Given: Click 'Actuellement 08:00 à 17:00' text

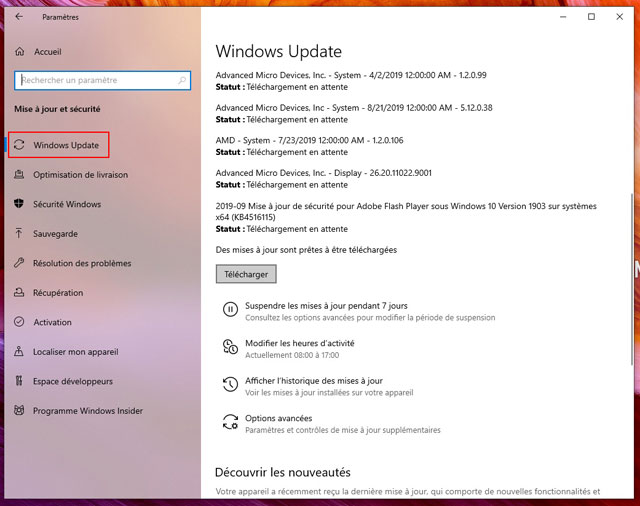Looking at the screenshot, I should point(292,355).
